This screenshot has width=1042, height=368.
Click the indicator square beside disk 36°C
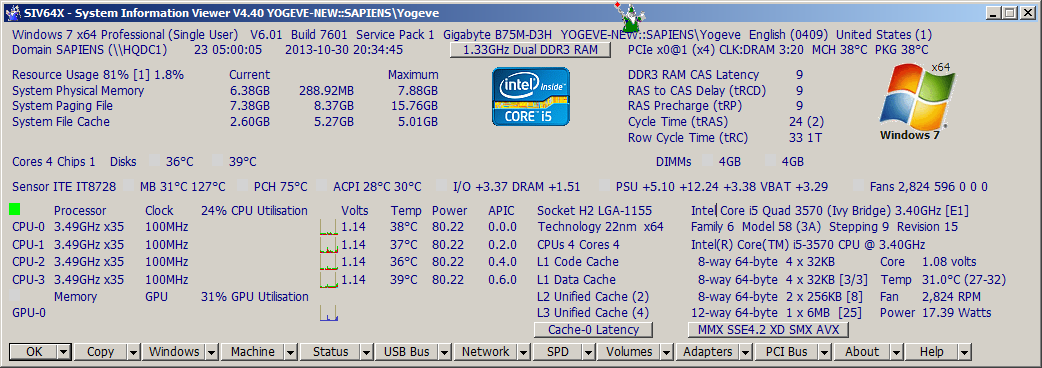[154, 160]
